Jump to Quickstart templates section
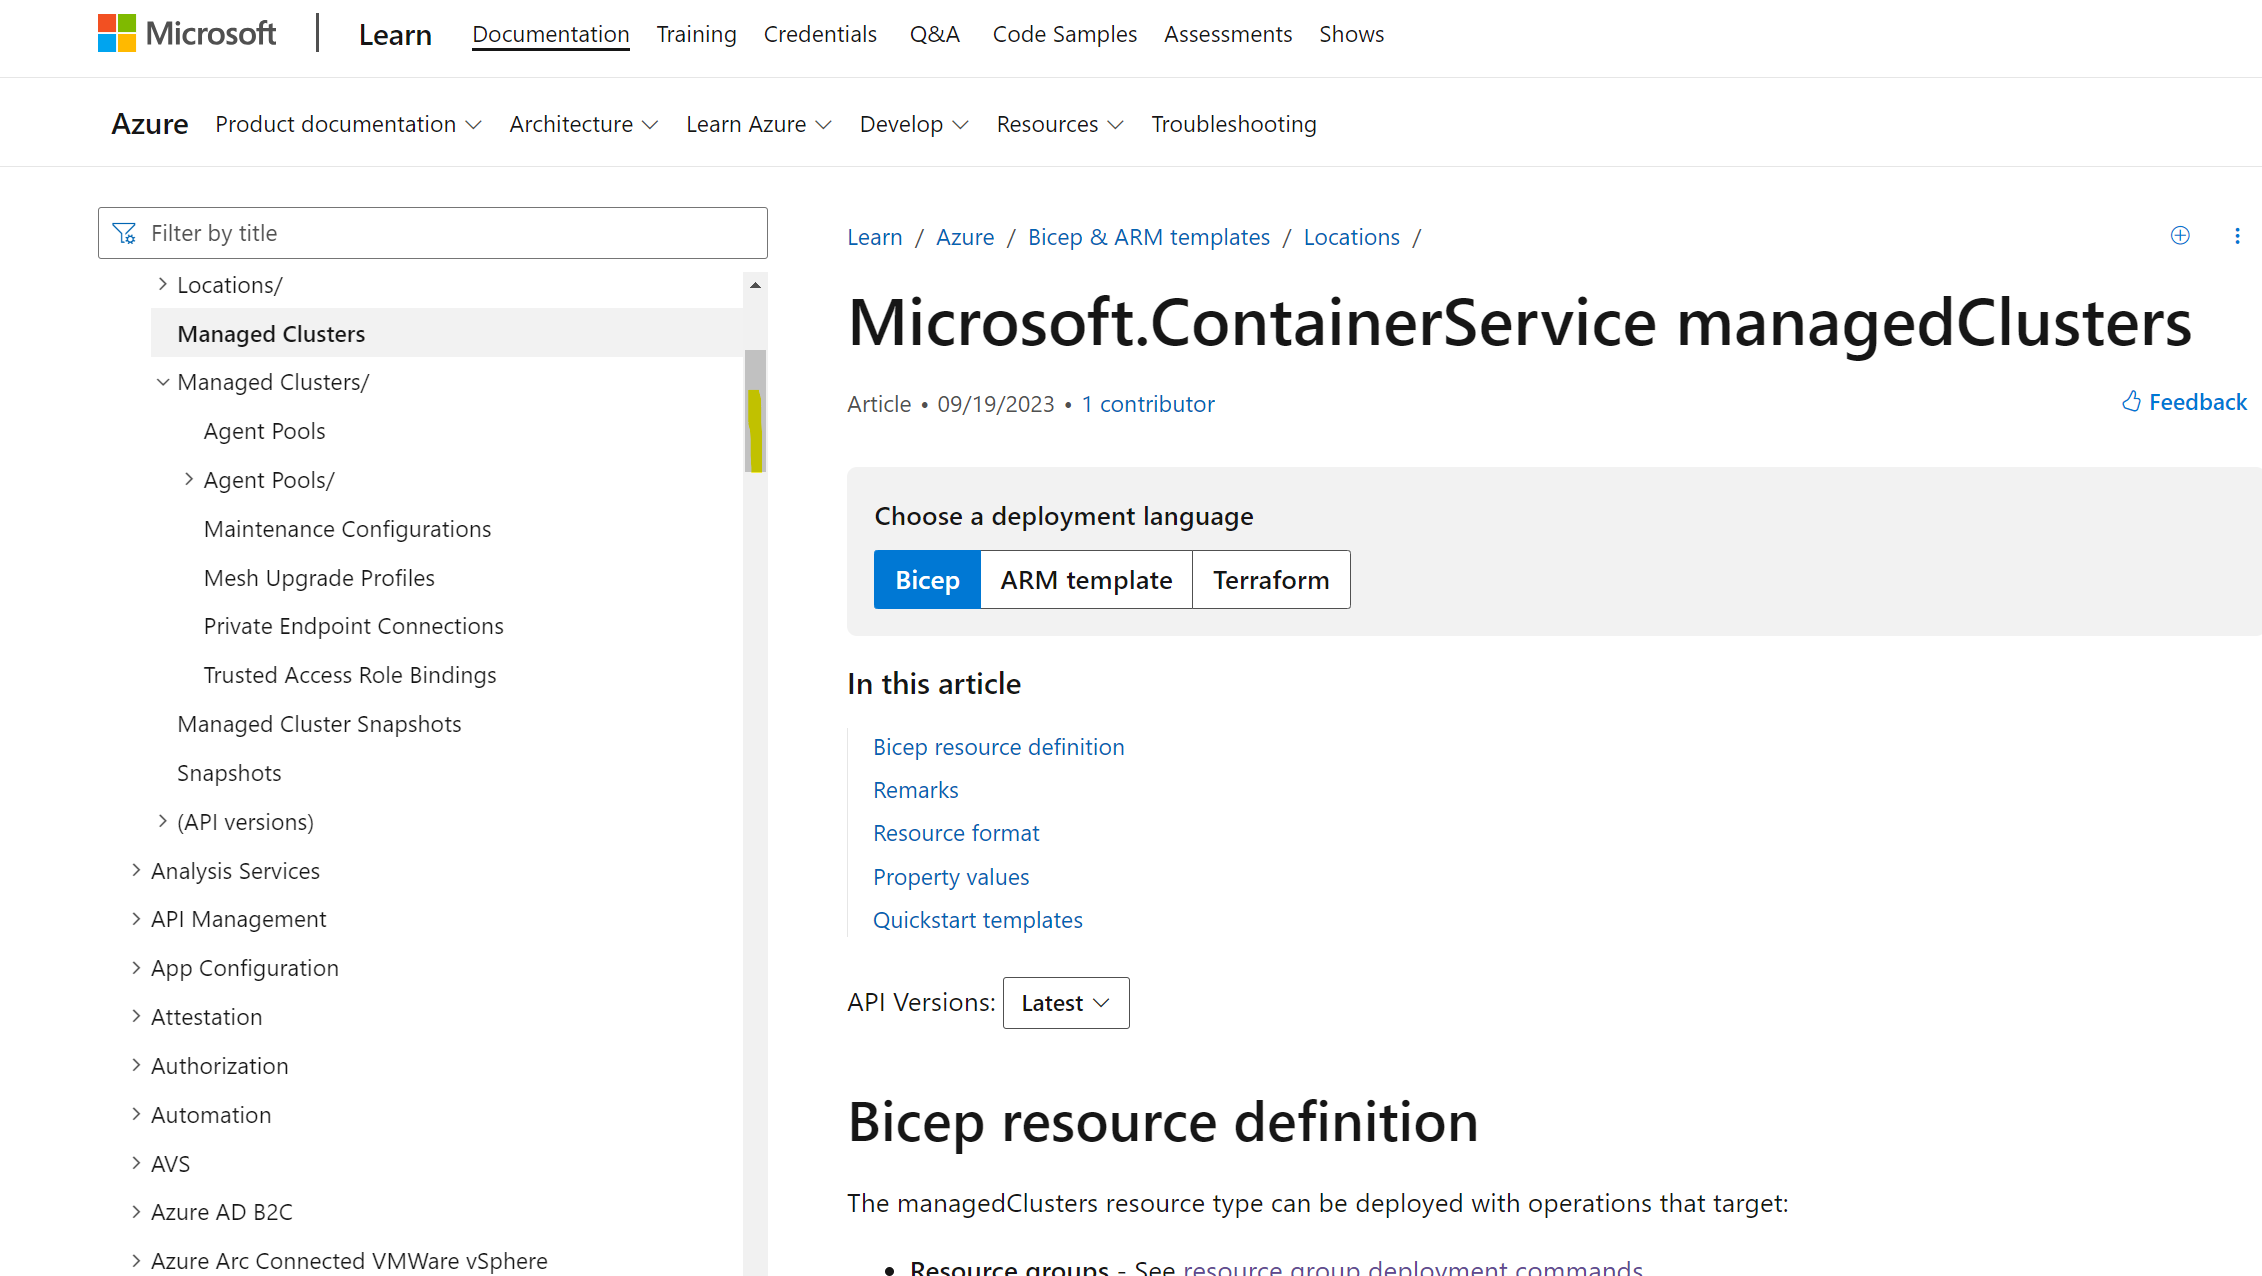The image size is (2262, 1276). (x=977, y=920)
